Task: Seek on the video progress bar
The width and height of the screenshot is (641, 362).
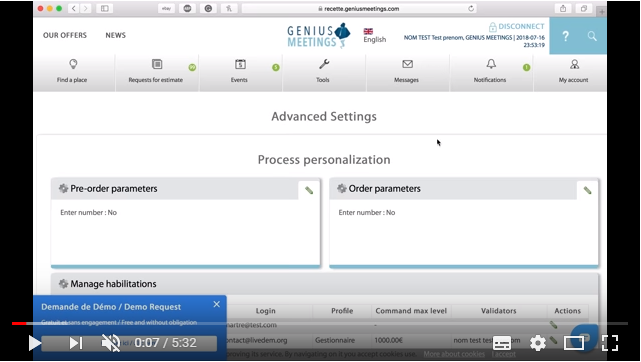Action: pyautogui.click(x=320, y=324)
